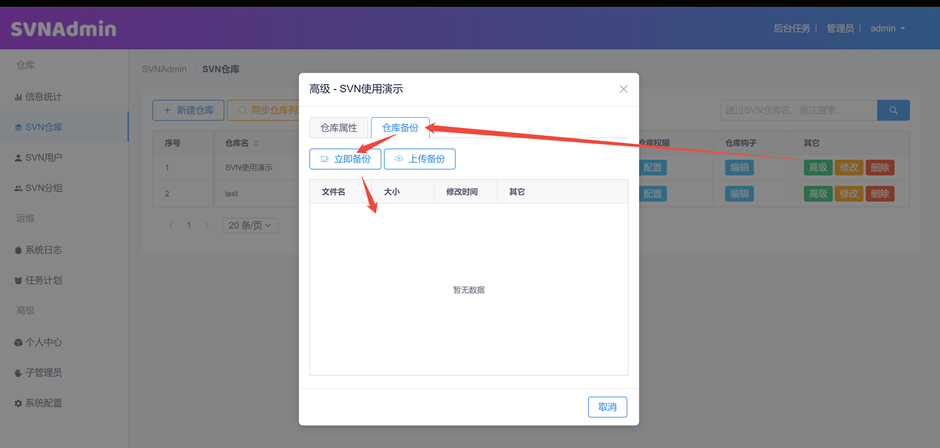Screen dimensions: 940x448
Task: Open 后台任务 in the header
Action: (791, 28)
